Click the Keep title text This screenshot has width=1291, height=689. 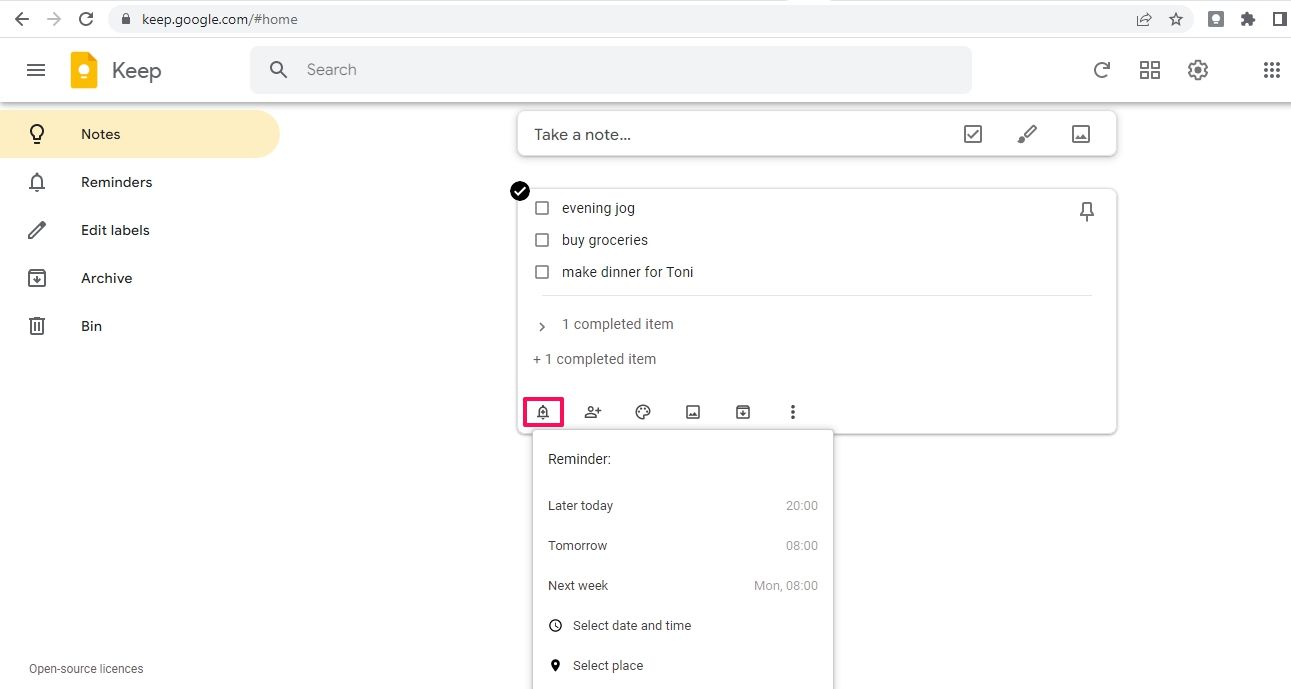[136, 70]
